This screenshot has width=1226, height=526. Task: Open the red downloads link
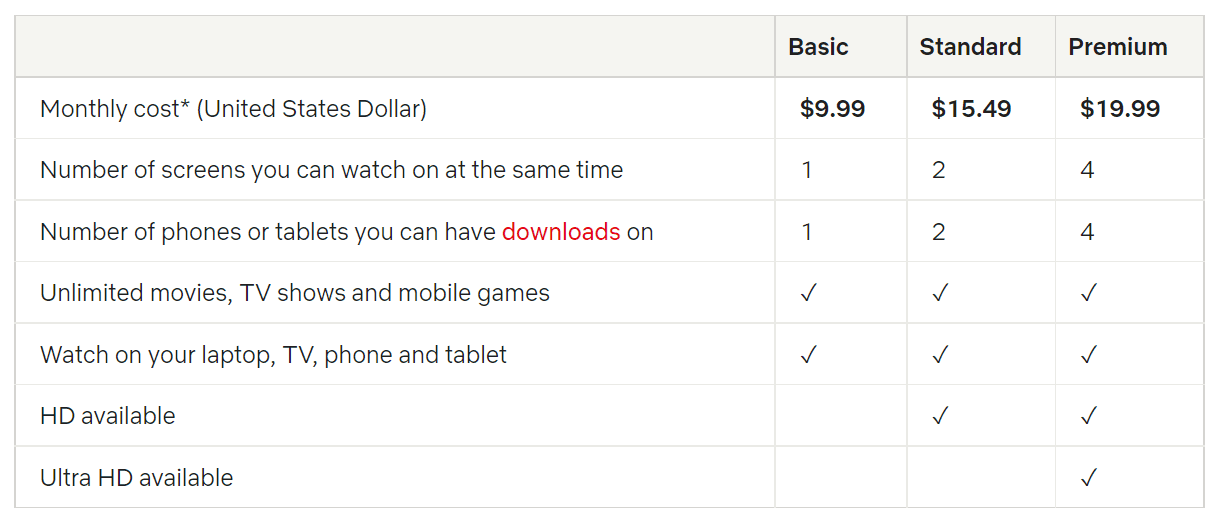click(561, 232)
